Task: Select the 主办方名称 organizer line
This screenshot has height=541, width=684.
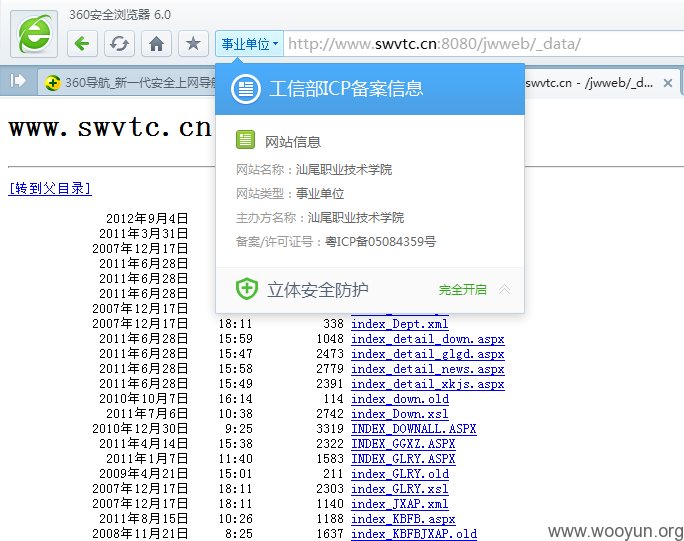Action: [320, 217]
